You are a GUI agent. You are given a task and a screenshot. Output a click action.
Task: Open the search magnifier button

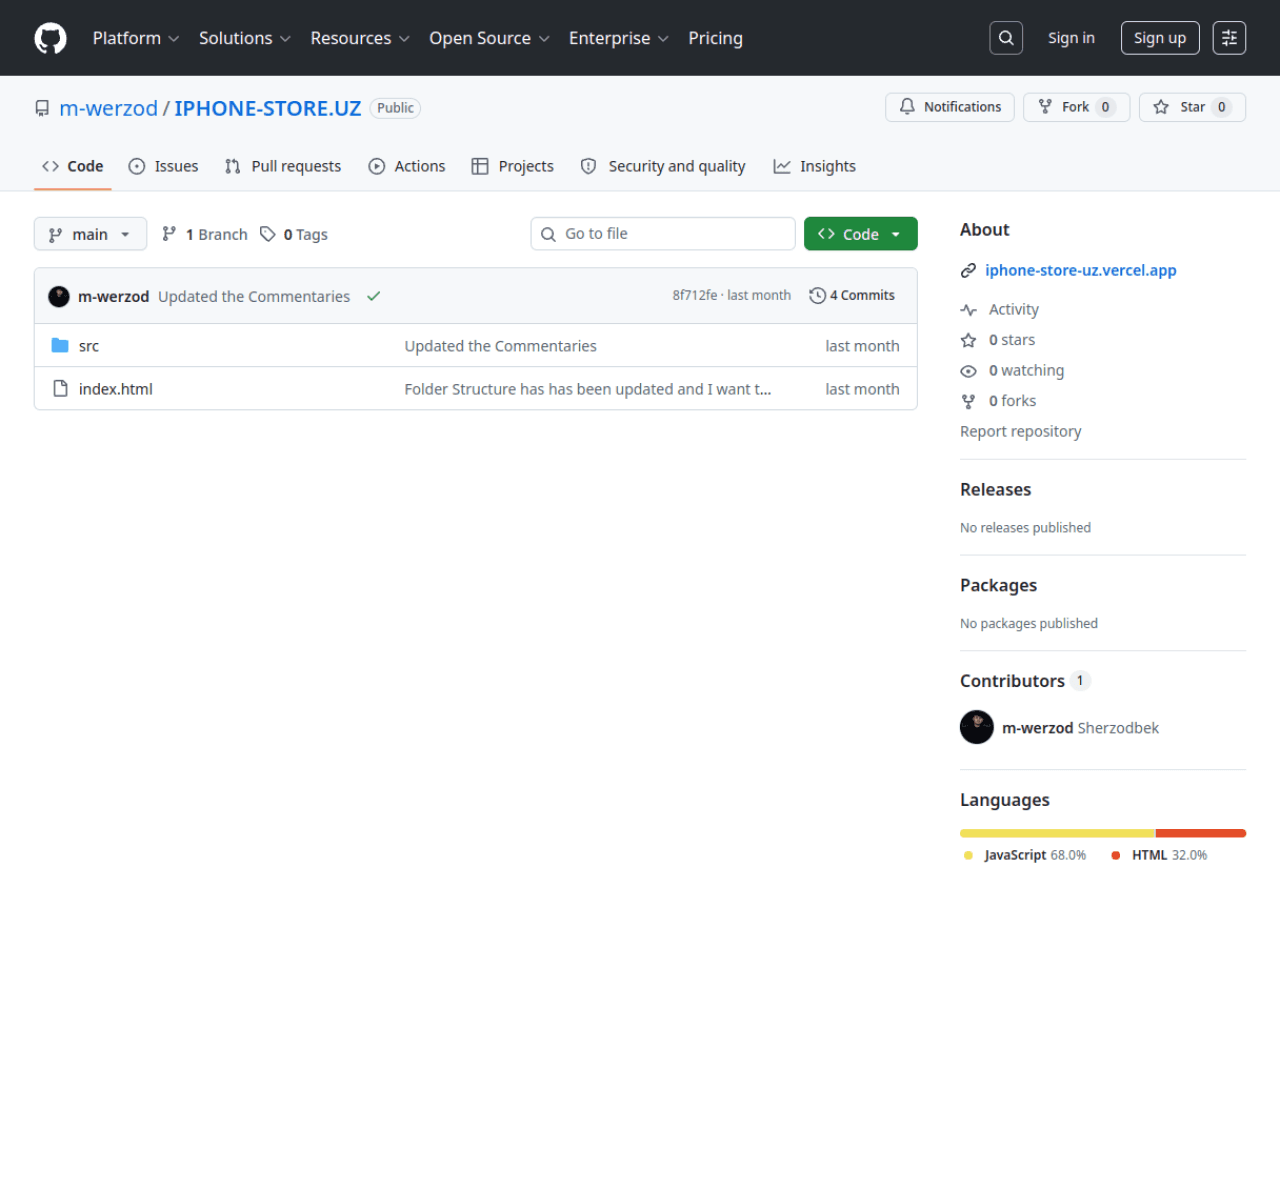(1006, 38)
